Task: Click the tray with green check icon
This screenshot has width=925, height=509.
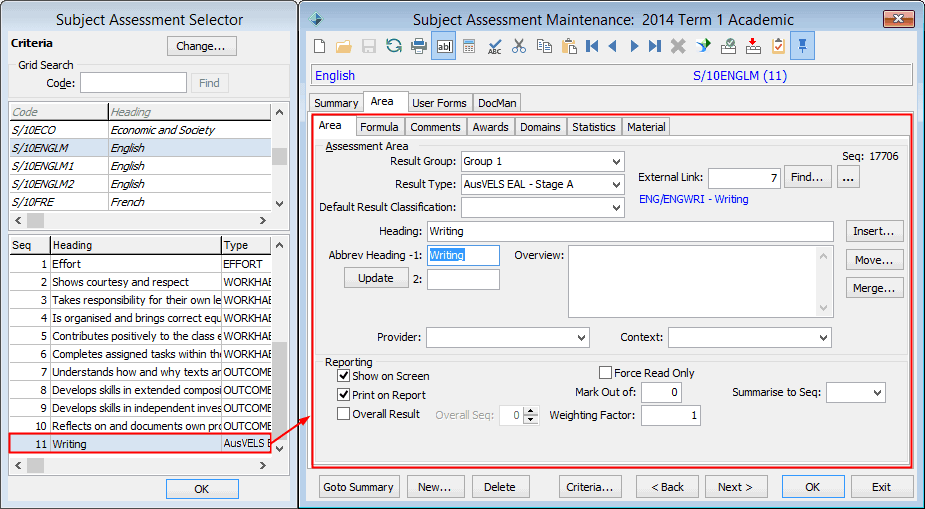Action: (x=729, y=46)
